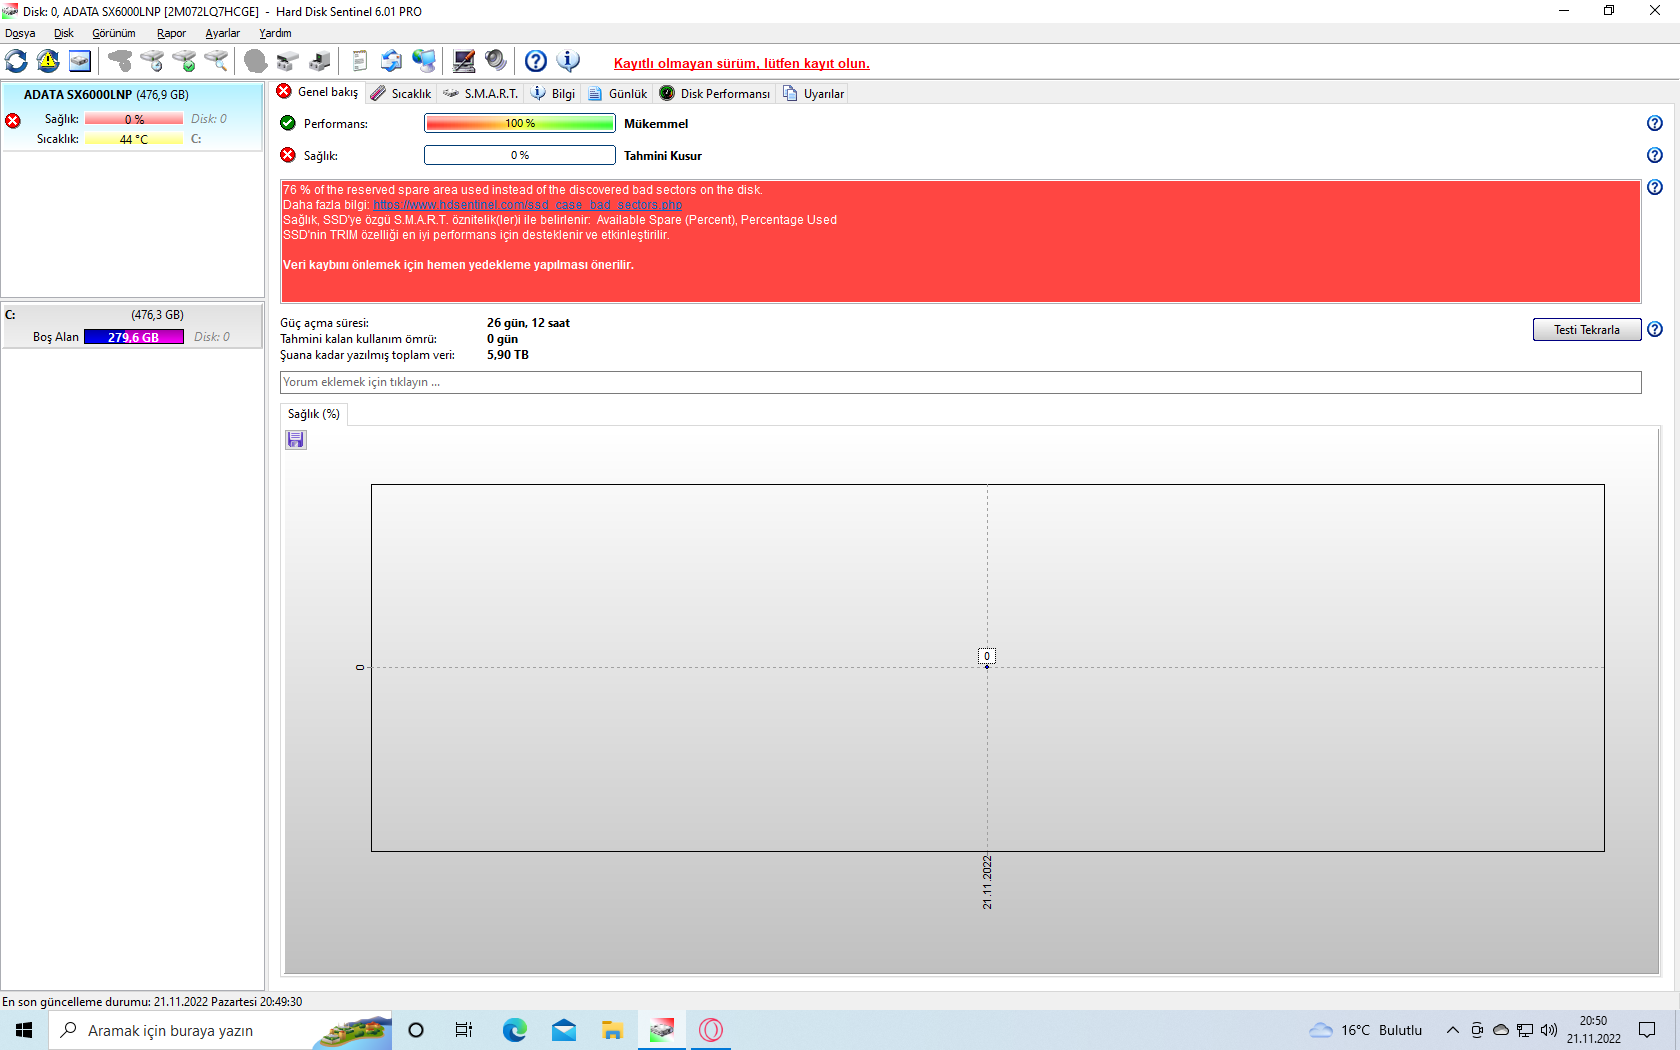Click the 21.11.2022 graph date label
The width and height of the screenshot is (1680, 1050).
click(x=987, y=882)
